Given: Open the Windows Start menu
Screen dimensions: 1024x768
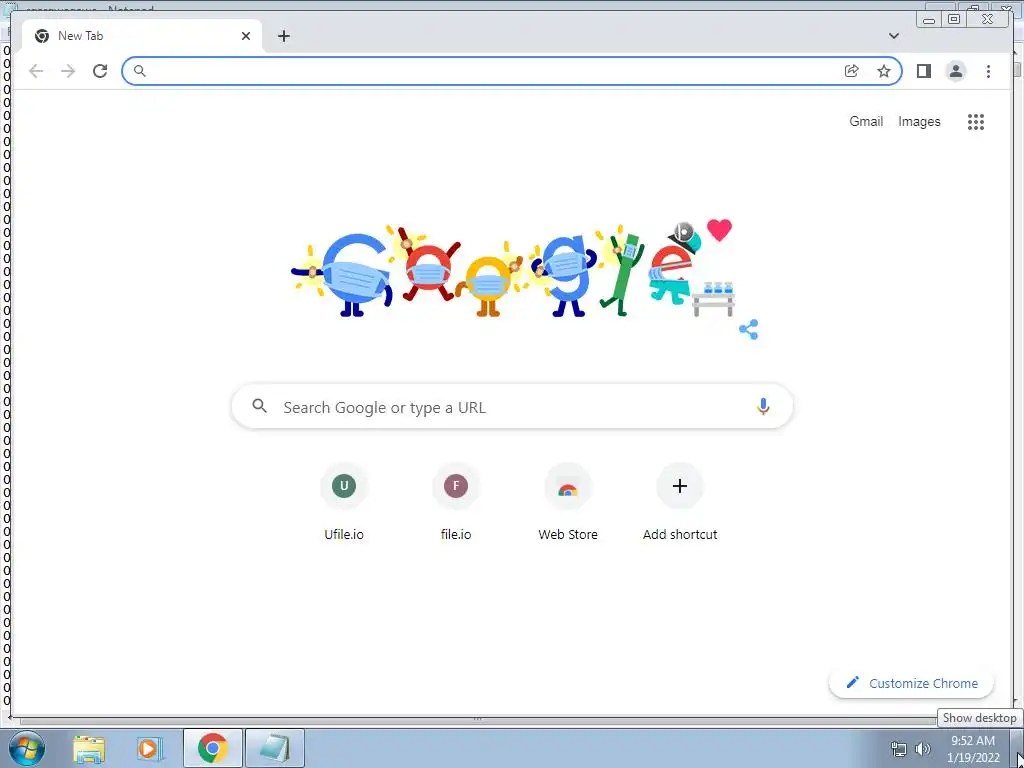Looking at the screenshot, I should pyautogui.click(x=25, y=748).
